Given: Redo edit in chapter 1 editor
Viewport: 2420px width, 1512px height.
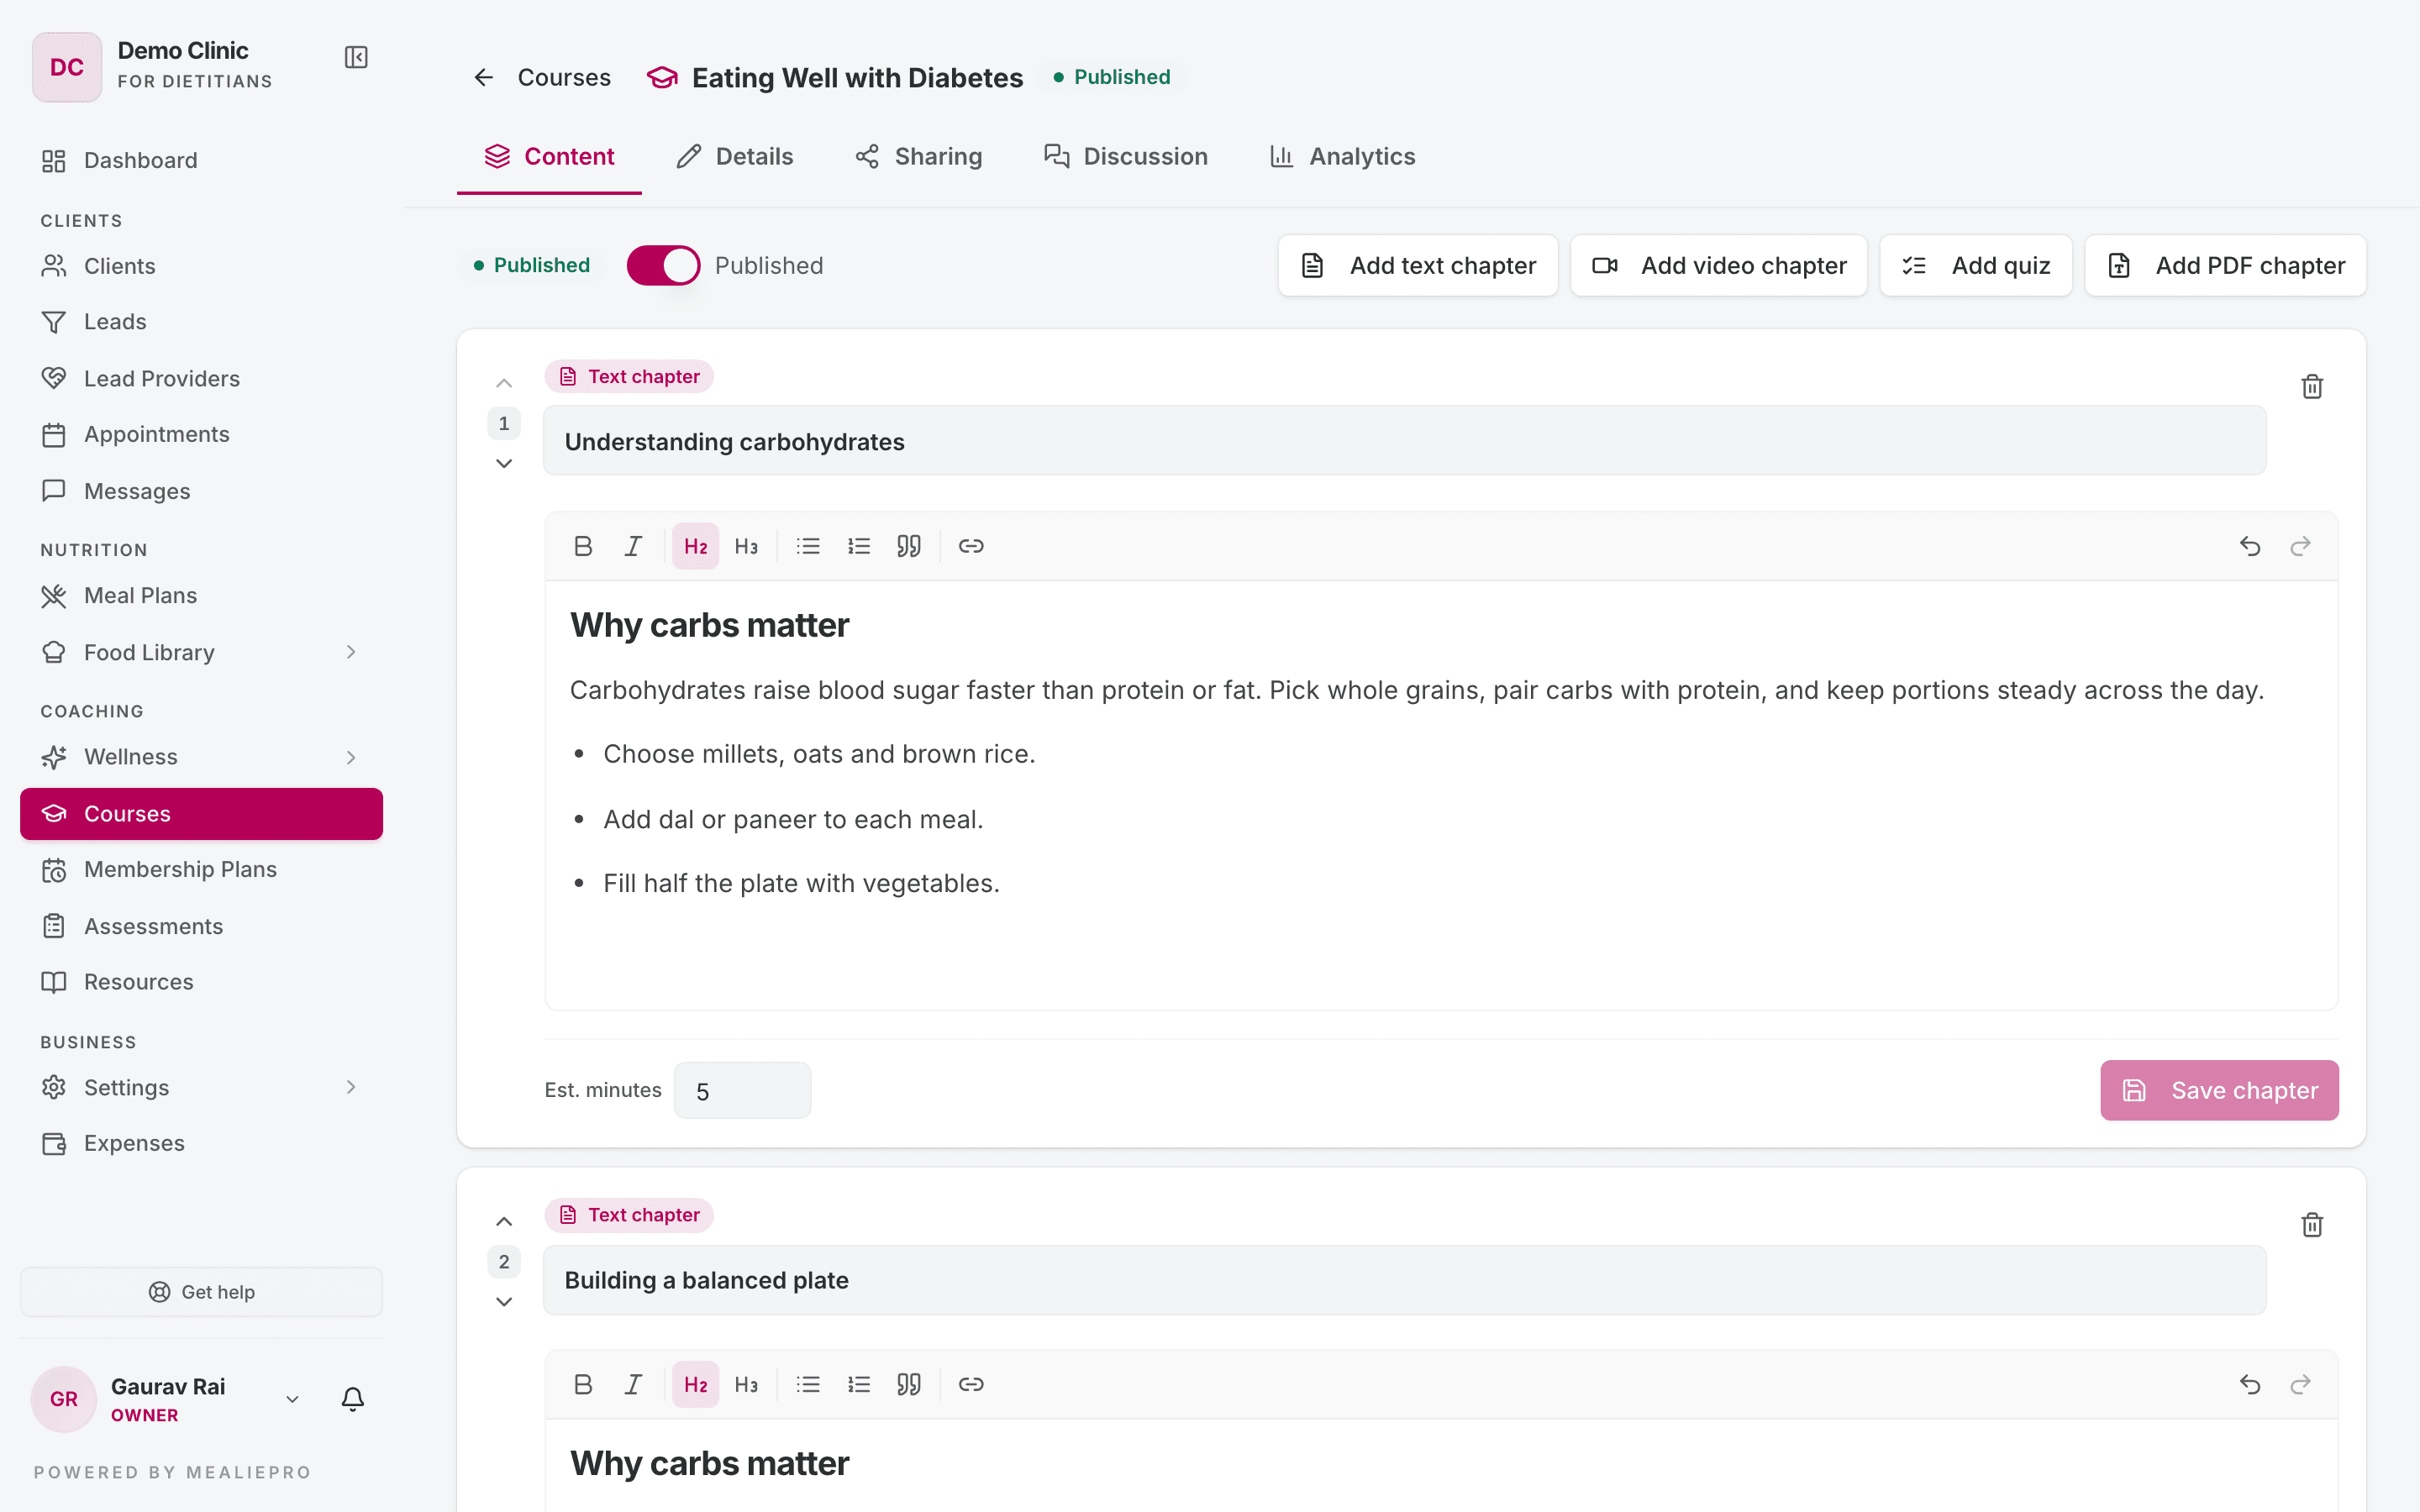Looking at the screenshot, I should [x=2301, y=546].
